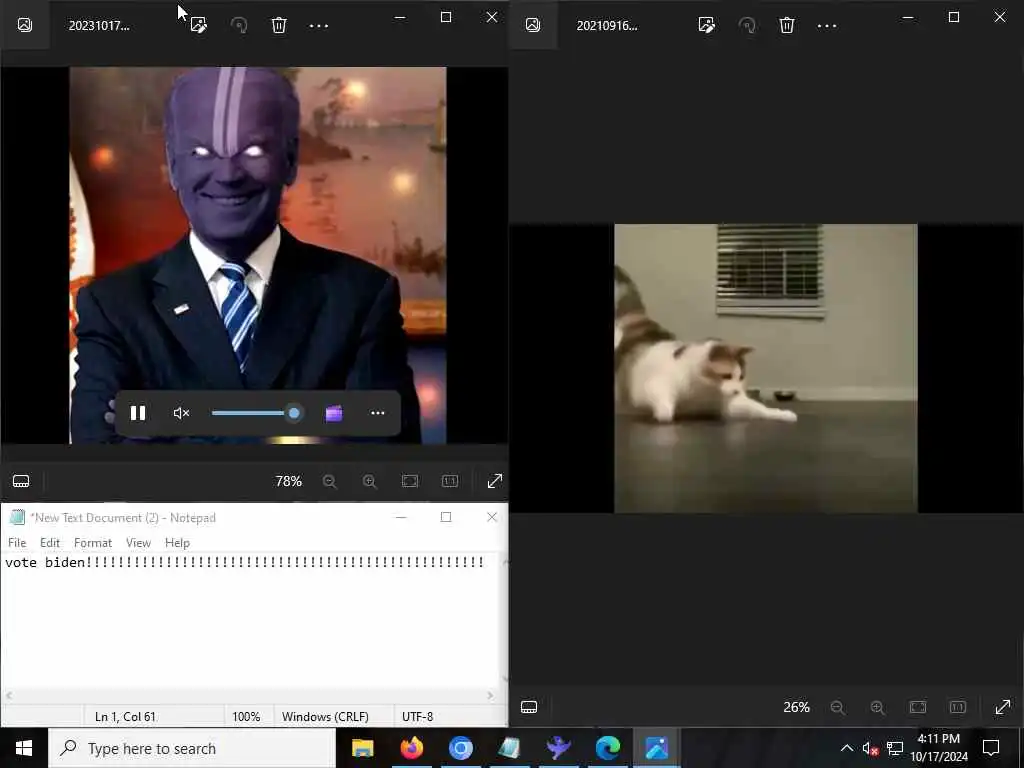Open Chromium browser from taskbar

[x=460, y=748]
